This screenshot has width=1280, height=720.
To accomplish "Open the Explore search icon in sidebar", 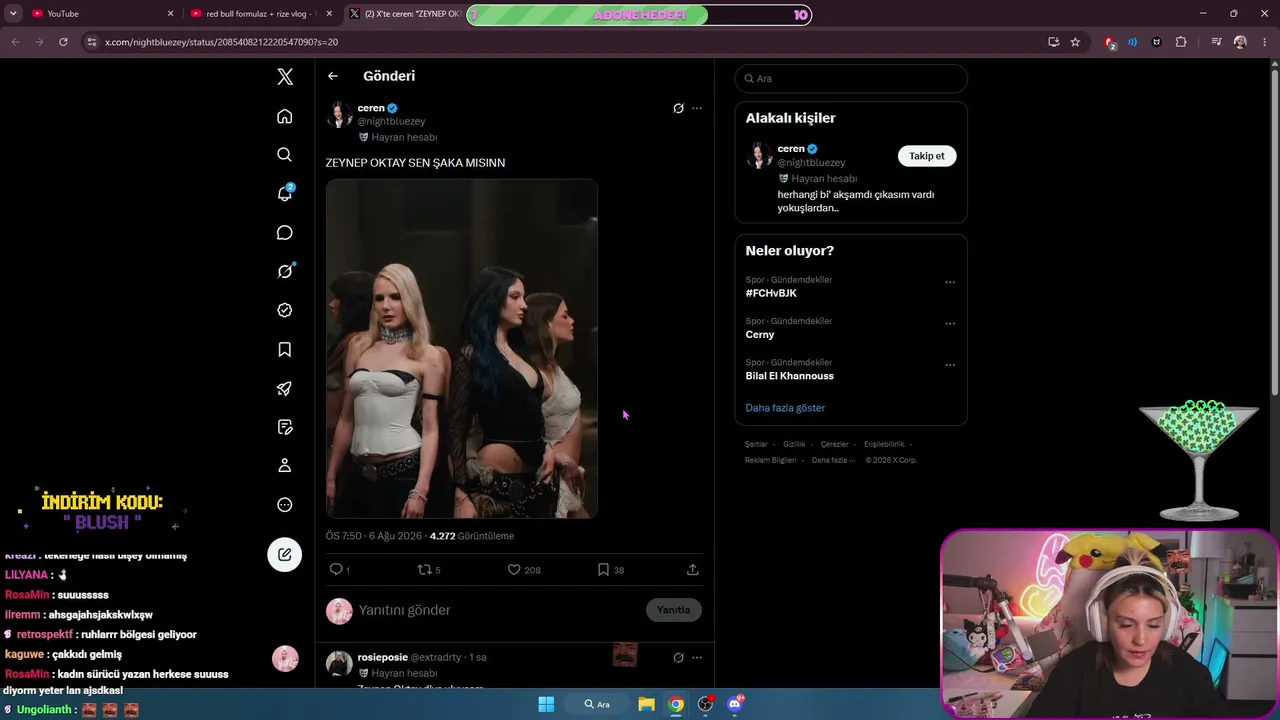I will point(285,155).
